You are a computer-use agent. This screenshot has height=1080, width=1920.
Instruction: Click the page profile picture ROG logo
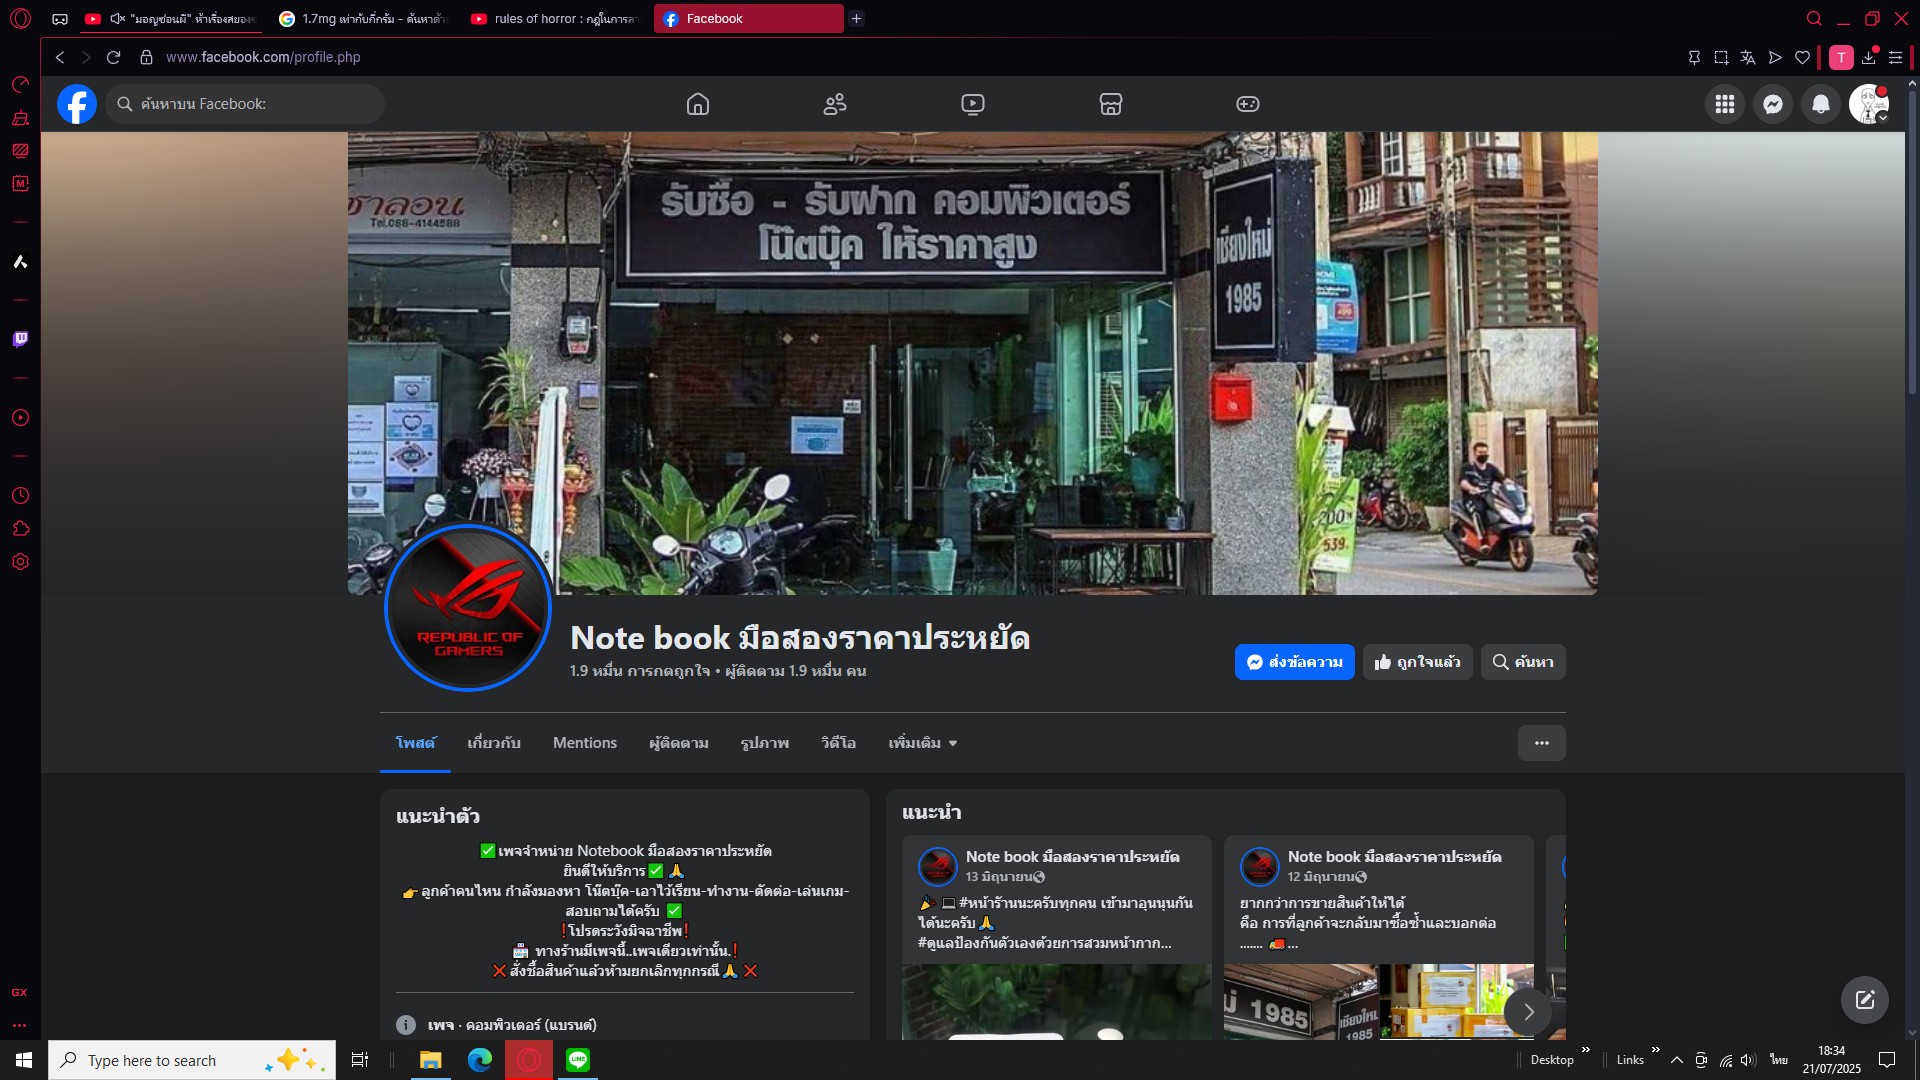click(468, 607)
